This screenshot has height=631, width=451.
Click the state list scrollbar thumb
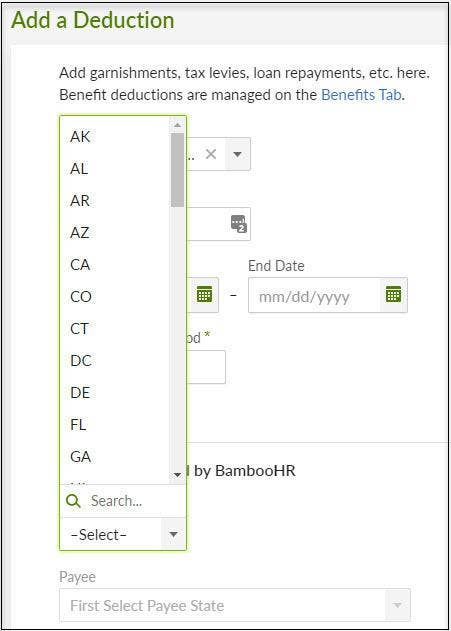coord(177,170)
